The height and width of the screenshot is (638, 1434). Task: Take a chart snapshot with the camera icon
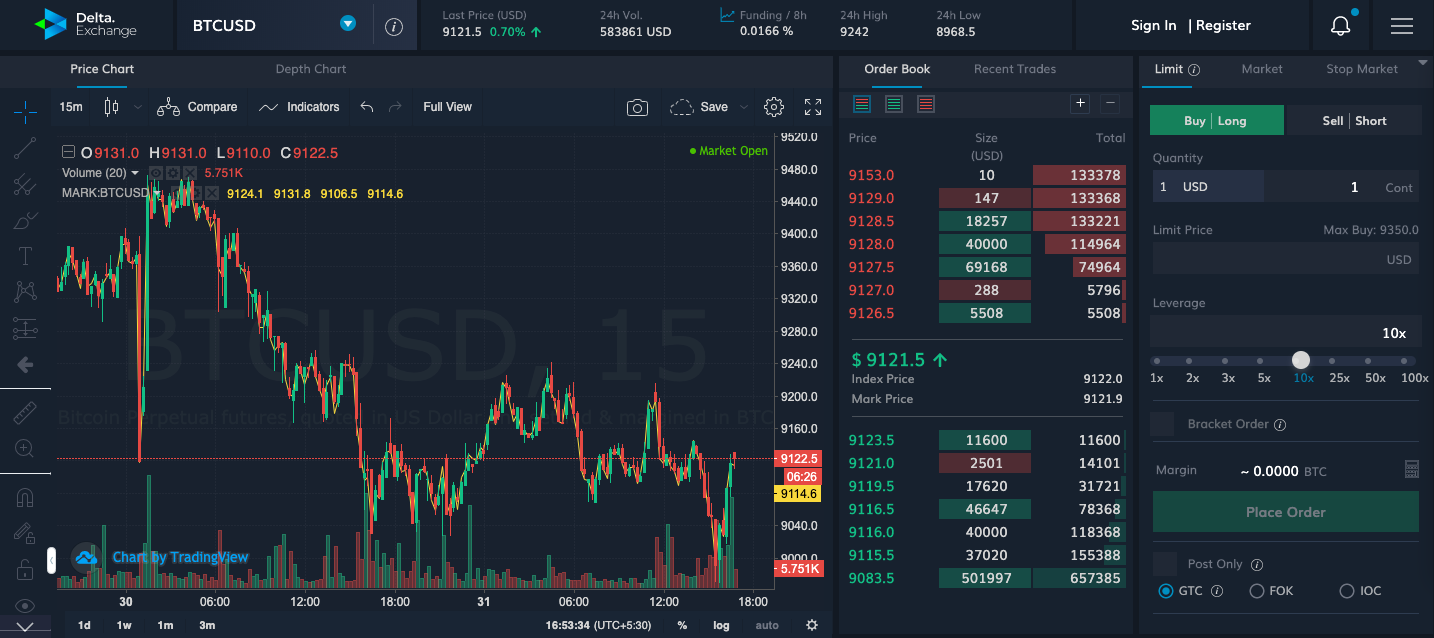click(637, 107)
